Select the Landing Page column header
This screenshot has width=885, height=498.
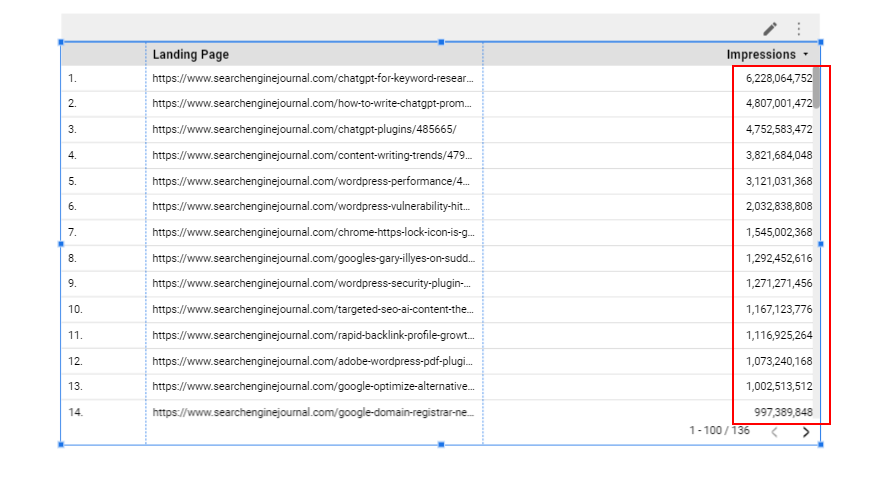190,55
